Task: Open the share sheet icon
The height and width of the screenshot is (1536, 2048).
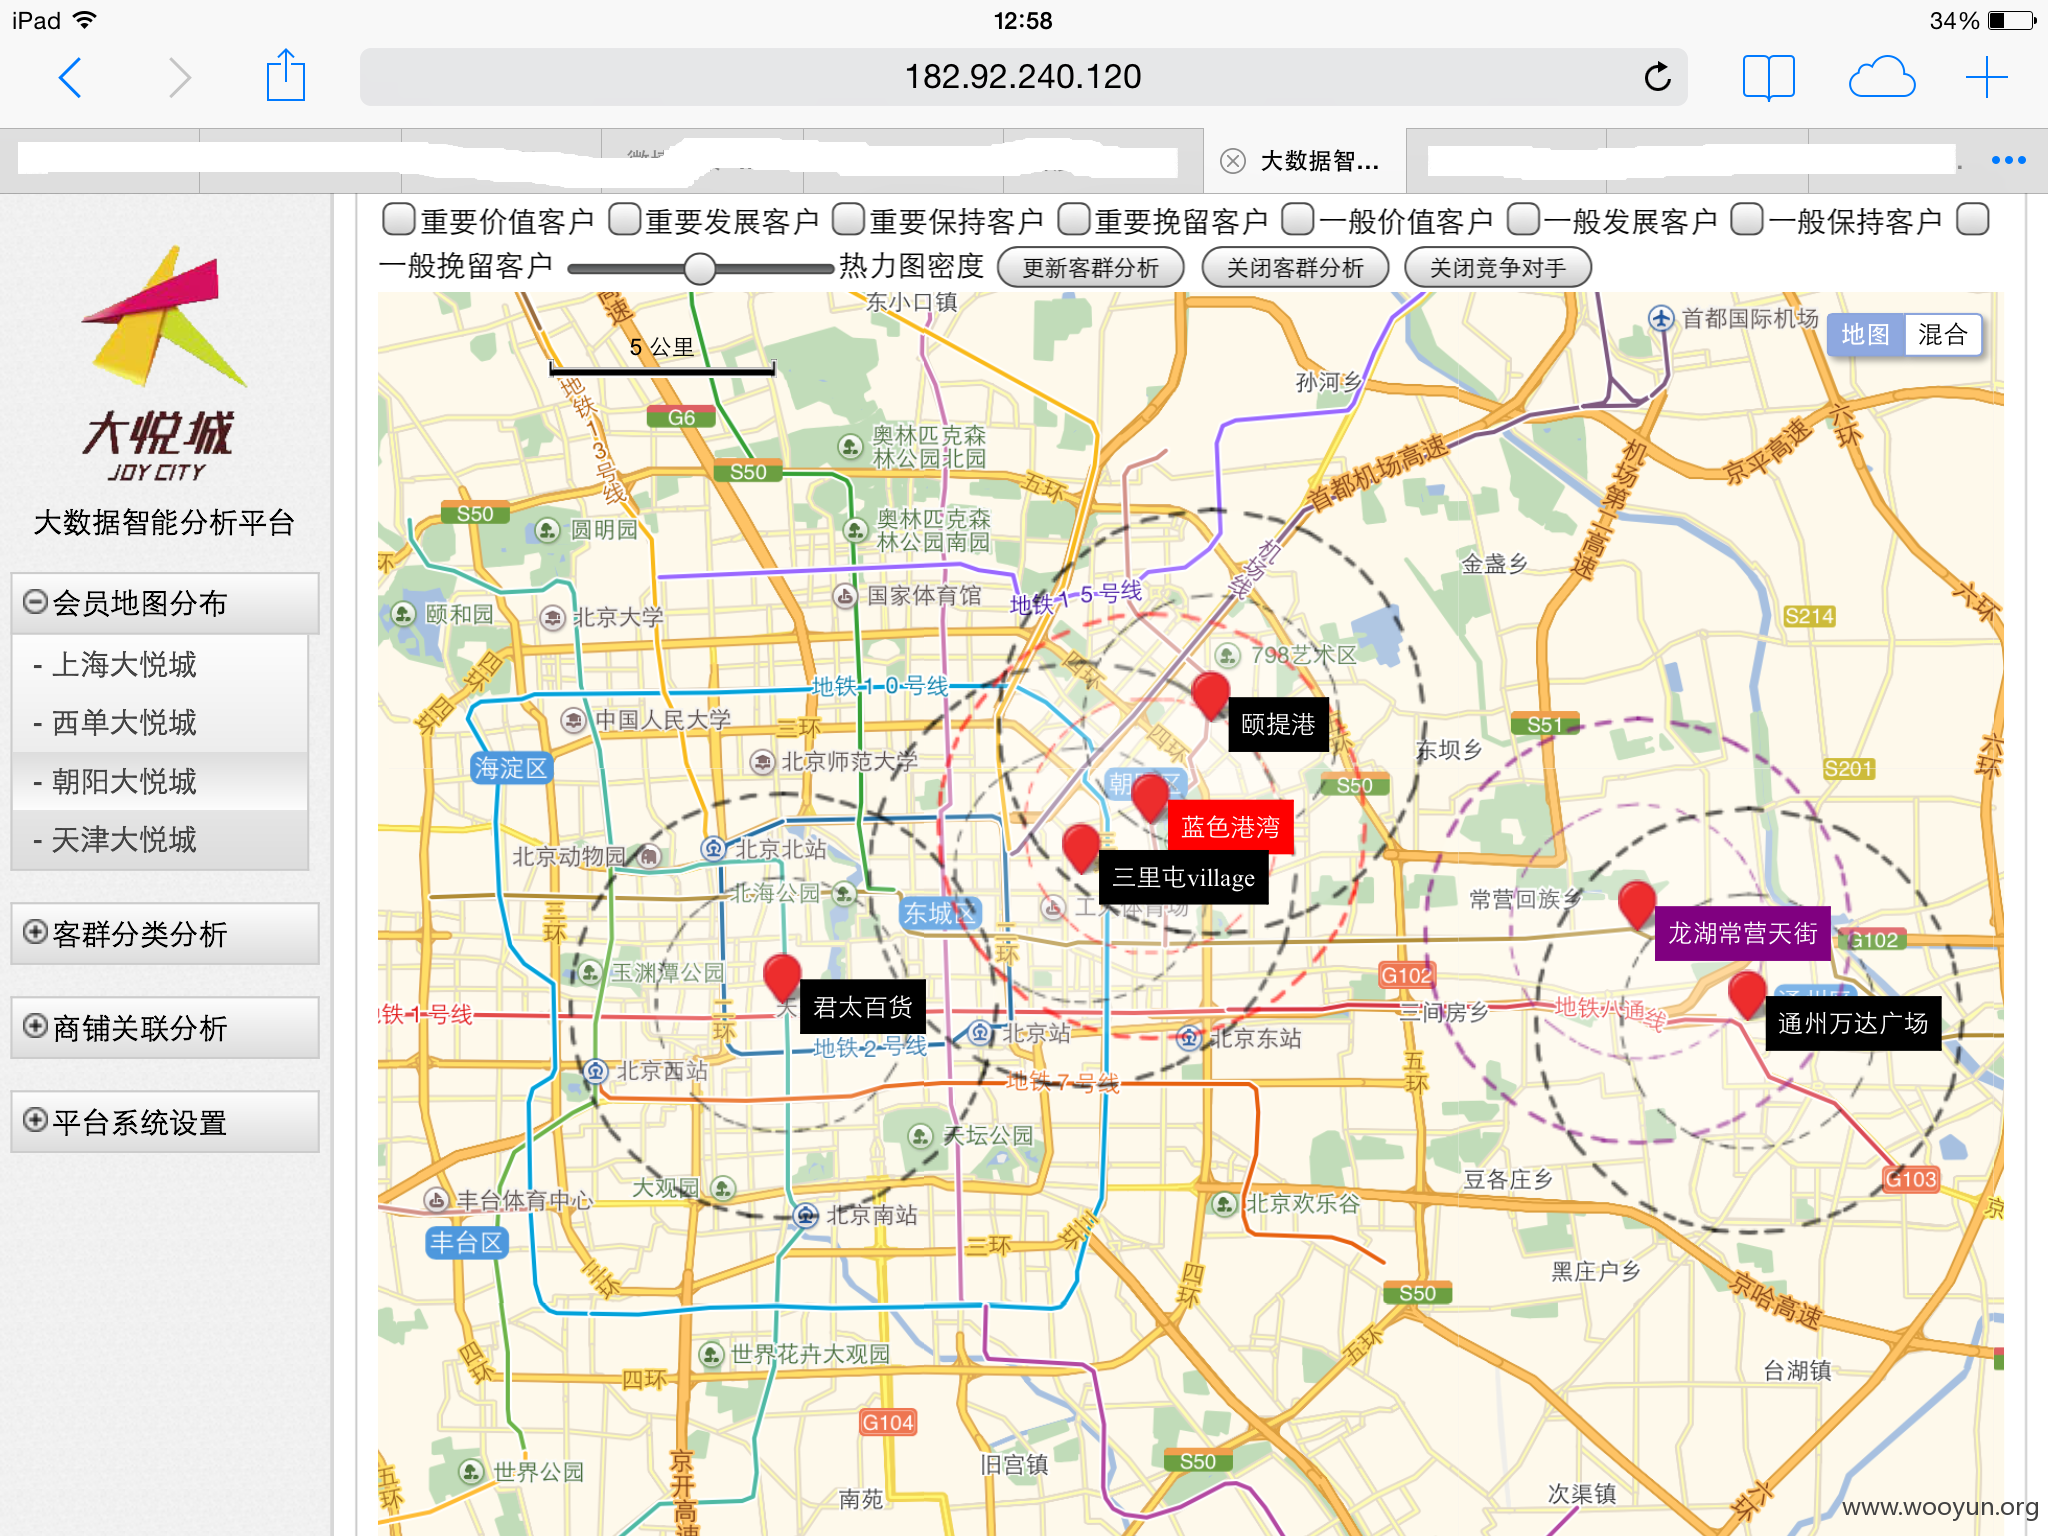Action: [x=286, y=75]
